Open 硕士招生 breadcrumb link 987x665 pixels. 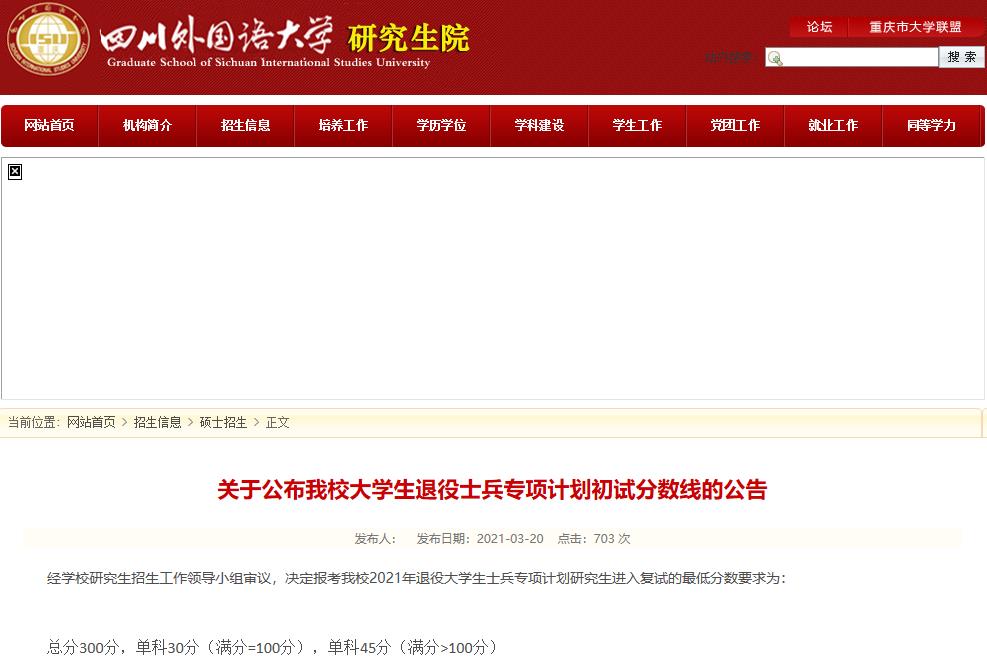pos(223,422)
